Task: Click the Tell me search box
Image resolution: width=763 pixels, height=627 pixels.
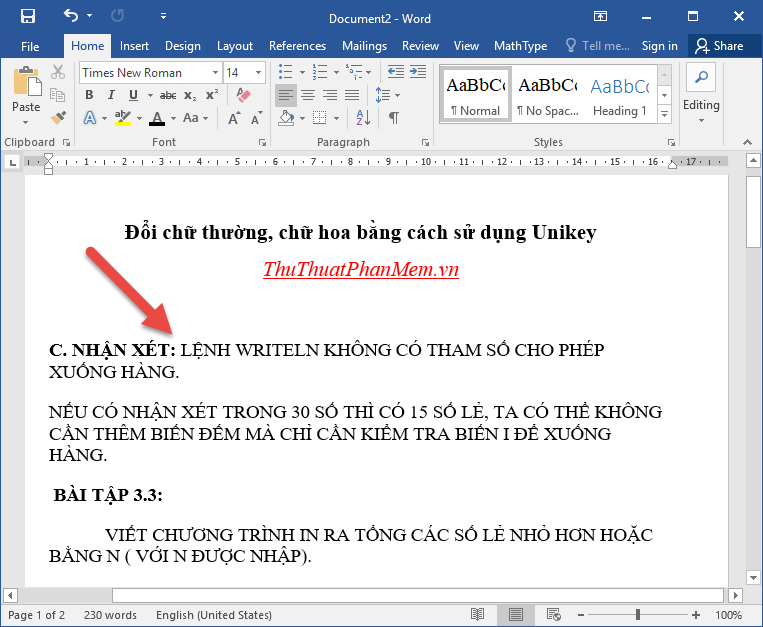Action: coord(598,46)
